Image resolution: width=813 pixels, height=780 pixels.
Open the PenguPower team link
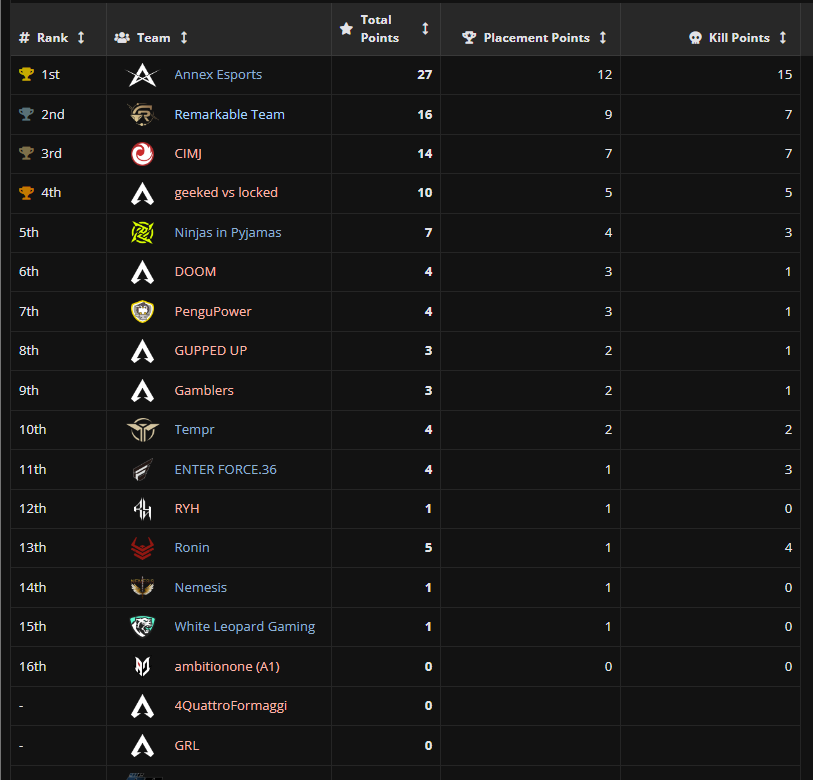[213, 311]
